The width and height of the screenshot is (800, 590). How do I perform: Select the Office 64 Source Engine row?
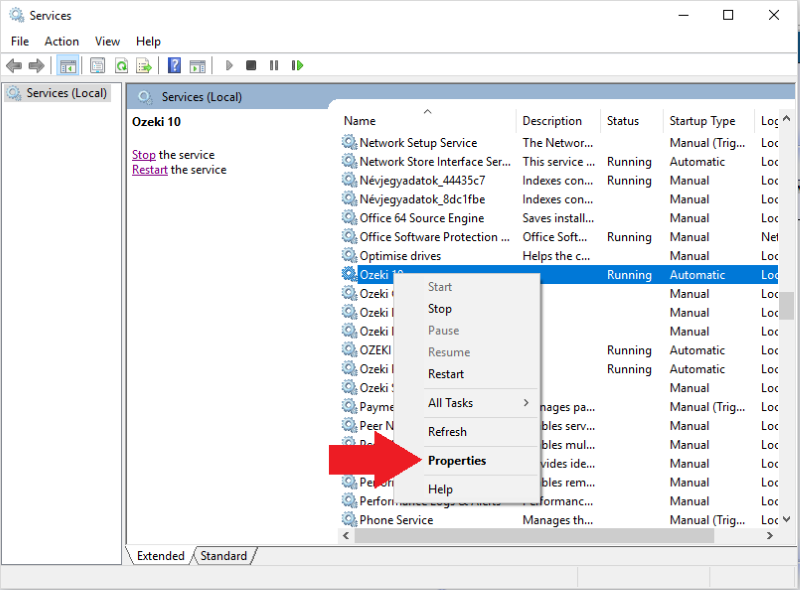pos(559,218)
